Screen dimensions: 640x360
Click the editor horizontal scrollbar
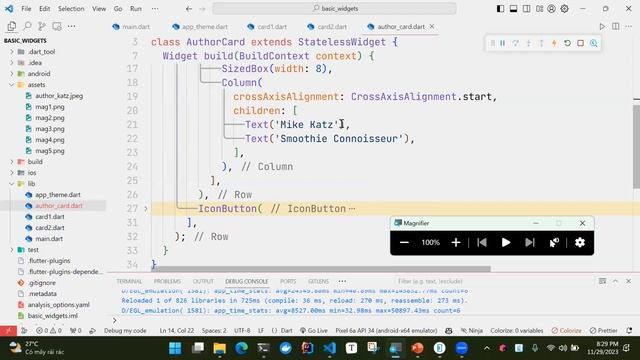(x=321, y=269)
